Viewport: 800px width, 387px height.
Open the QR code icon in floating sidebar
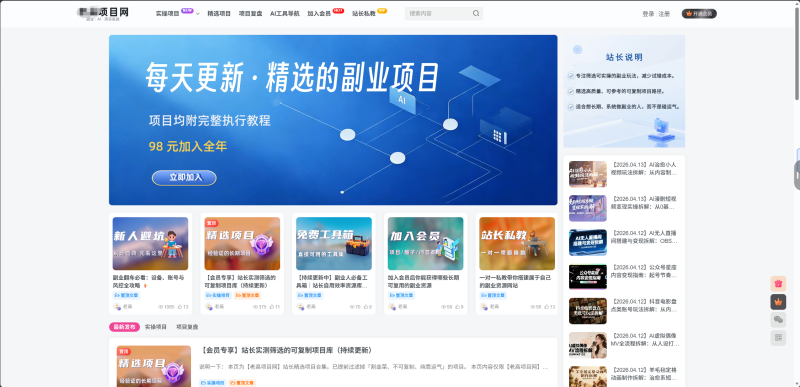(778, 338)
